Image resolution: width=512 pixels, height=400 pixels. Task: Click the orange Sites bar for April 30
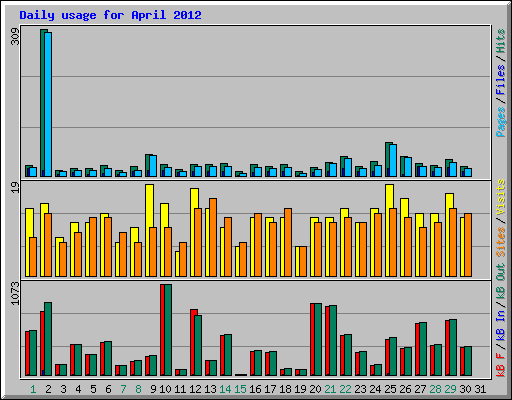click(x=468, y=245)
